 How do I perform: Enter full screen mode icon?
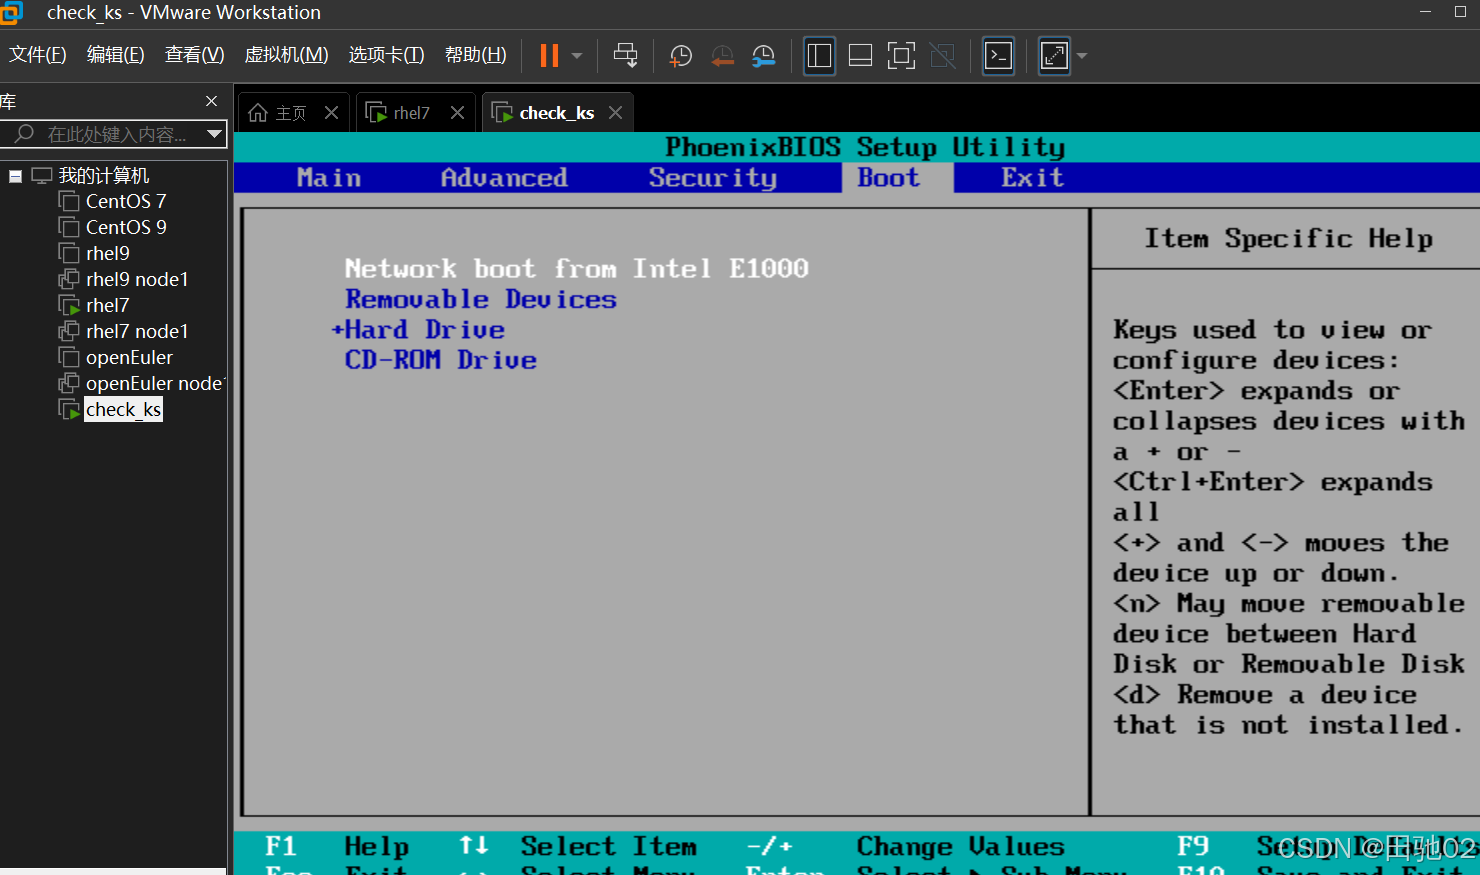(901, 56)
